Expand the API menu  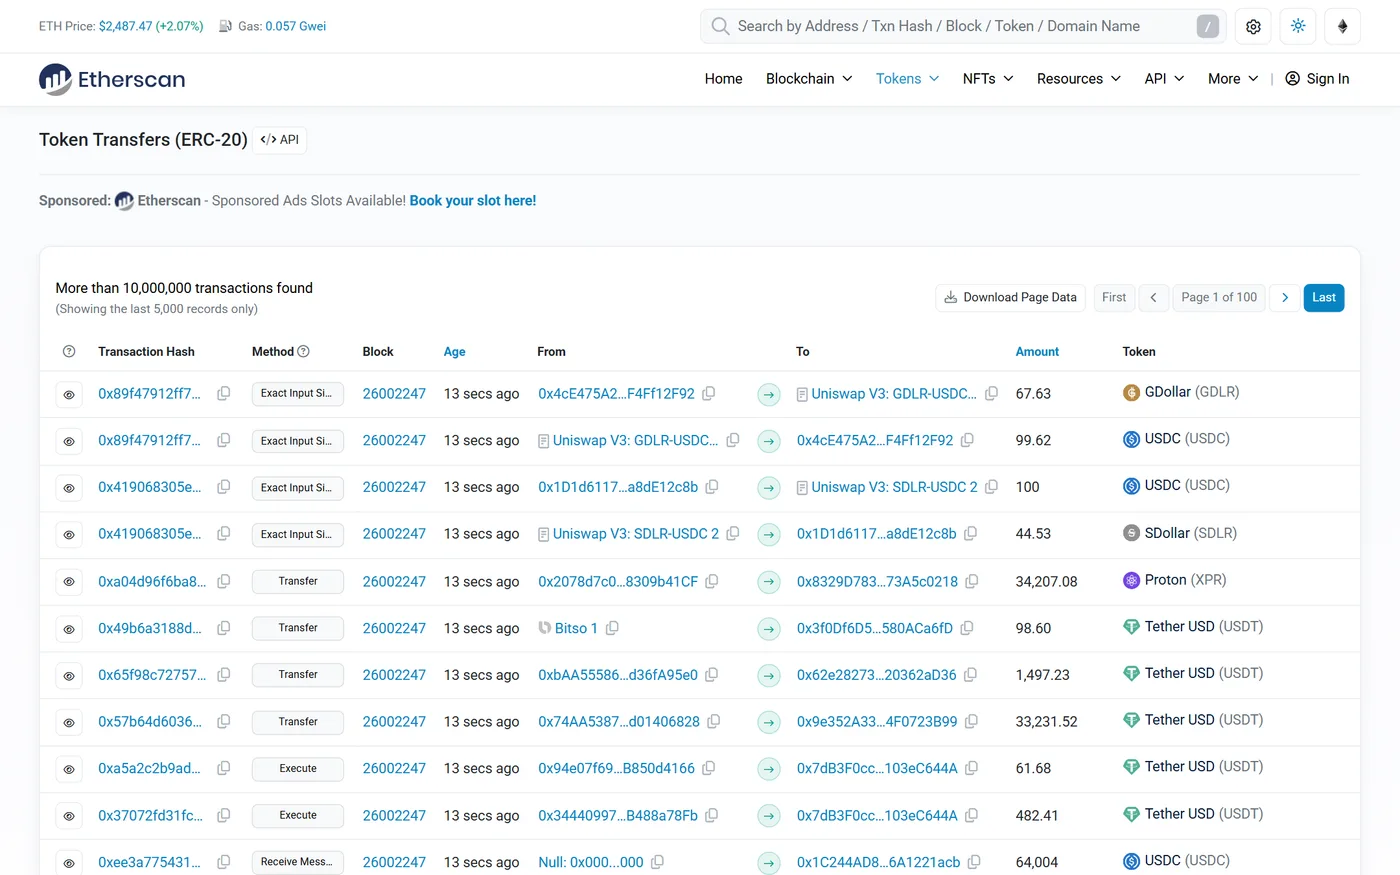click(x=1164, y=79)
